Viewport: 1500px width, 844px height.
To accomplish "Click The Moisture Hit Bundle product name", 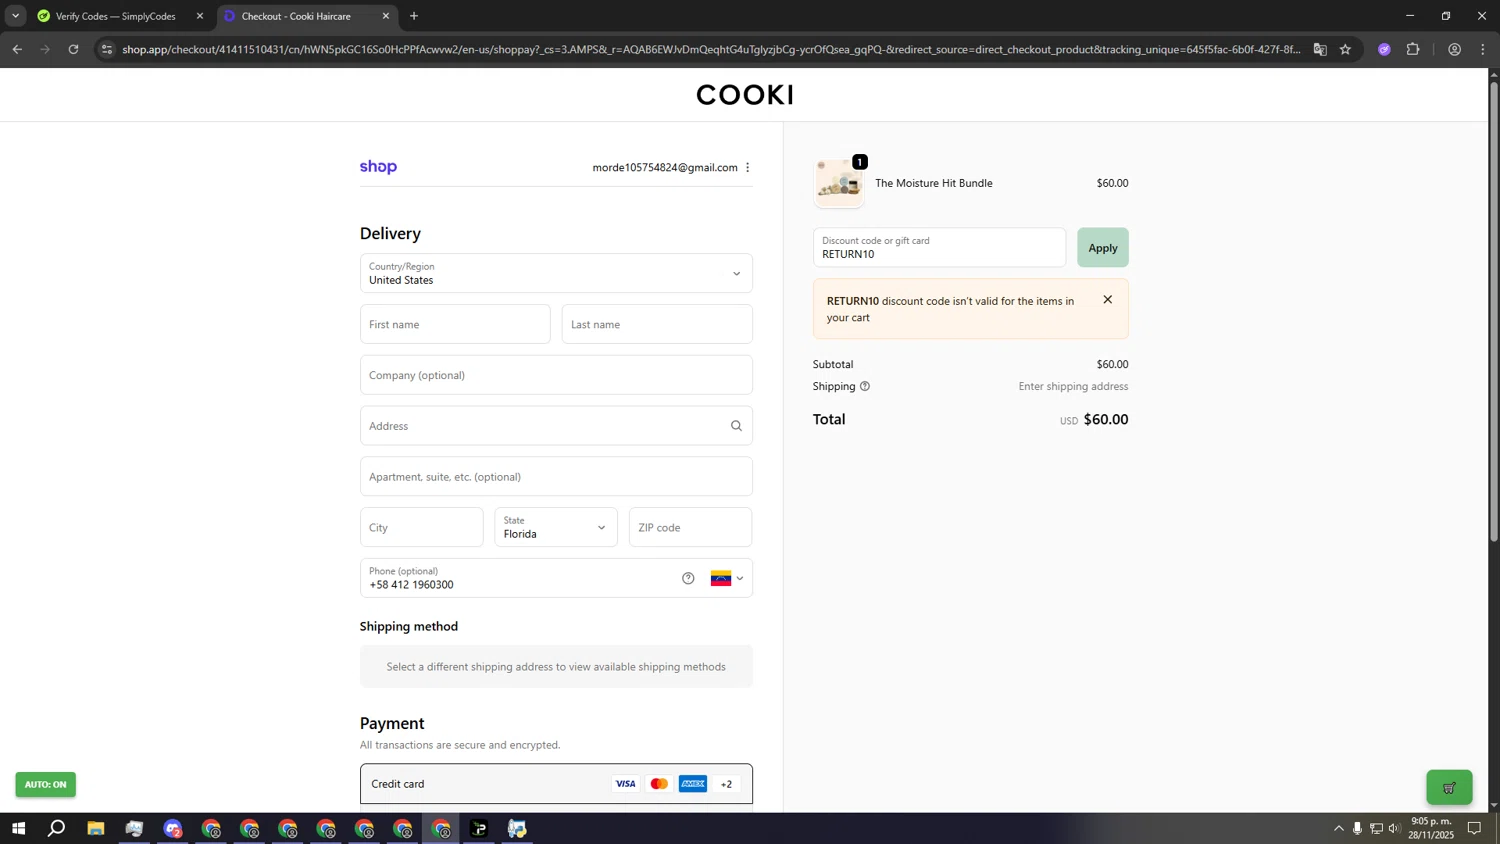I will tap(934, 183).
